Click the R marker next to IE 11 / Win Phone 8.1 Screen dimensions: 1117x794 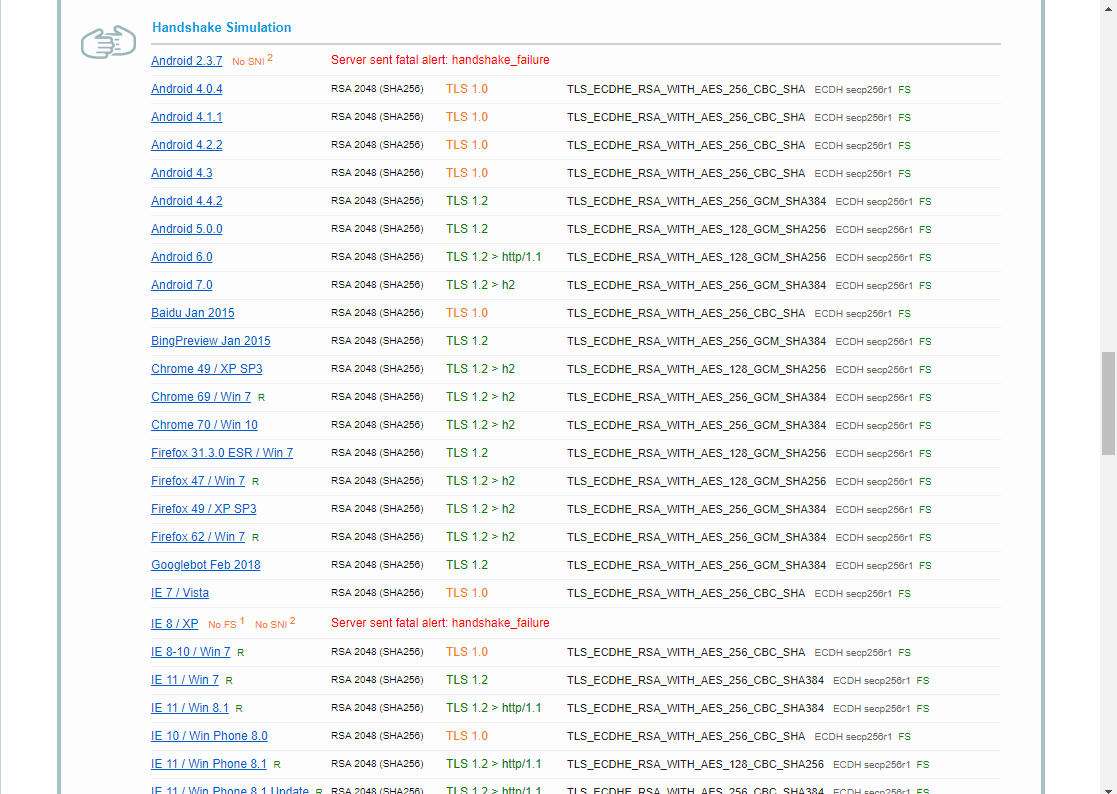click(277, 765)
